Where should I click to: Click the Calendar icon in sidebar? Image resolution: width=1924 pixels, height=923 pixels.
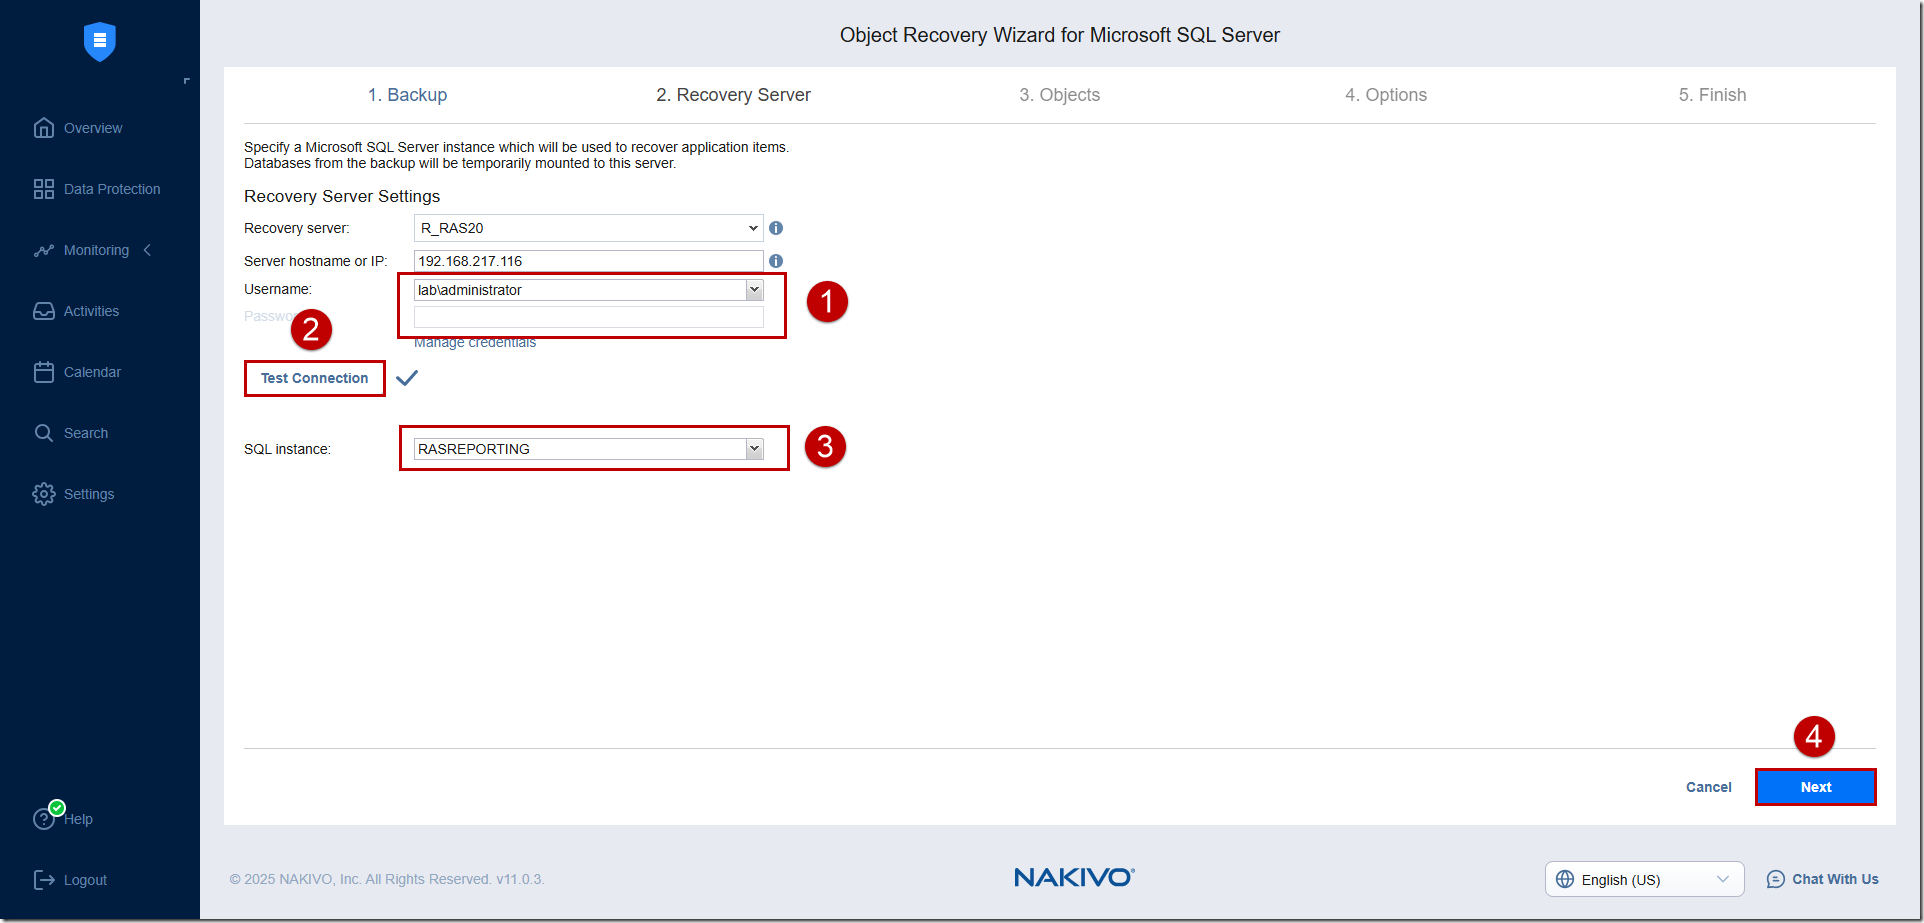point(44,372)
